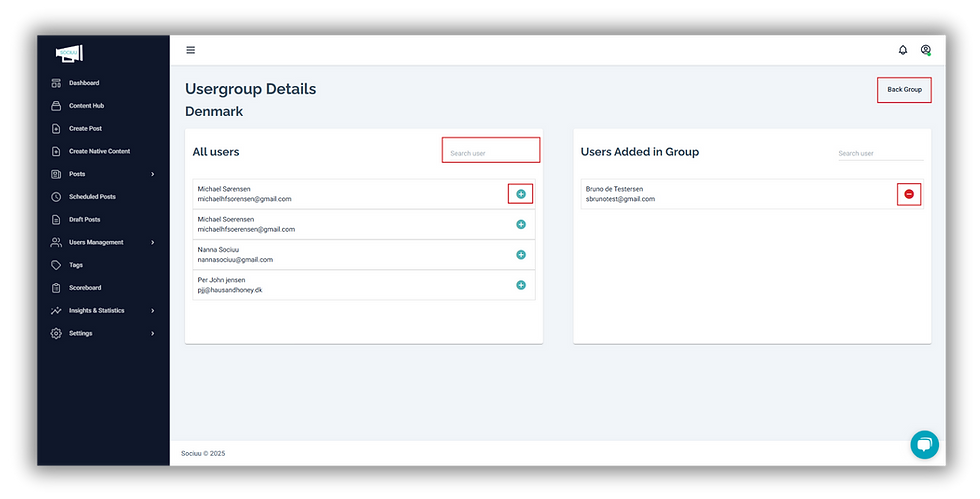
Task: Click the Posts sidebar icon
Action: point(56,174)
